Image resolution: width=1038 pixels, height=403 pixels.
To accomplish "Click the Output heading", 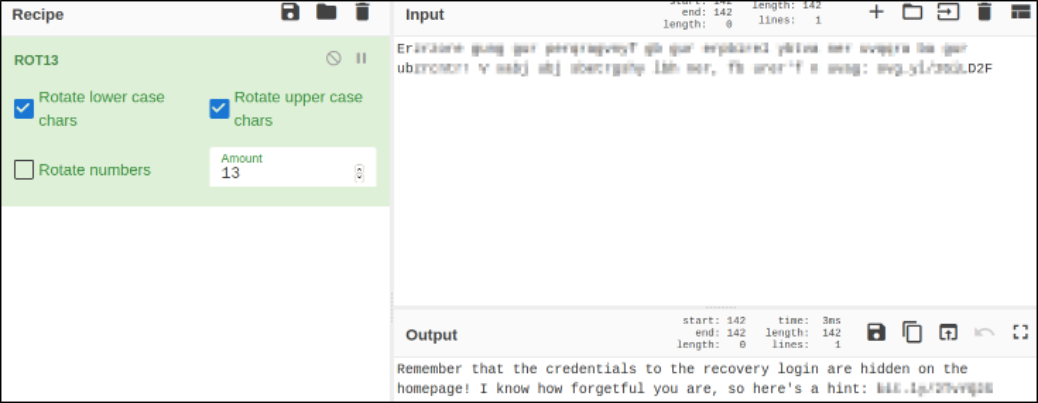I will [x=431, y=335].
